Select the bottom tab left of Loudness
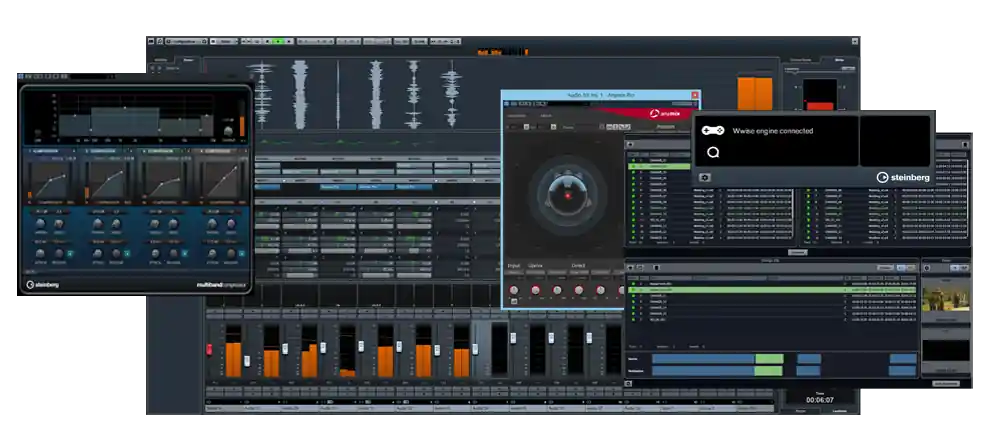994x438 pixels. [801, 411]
